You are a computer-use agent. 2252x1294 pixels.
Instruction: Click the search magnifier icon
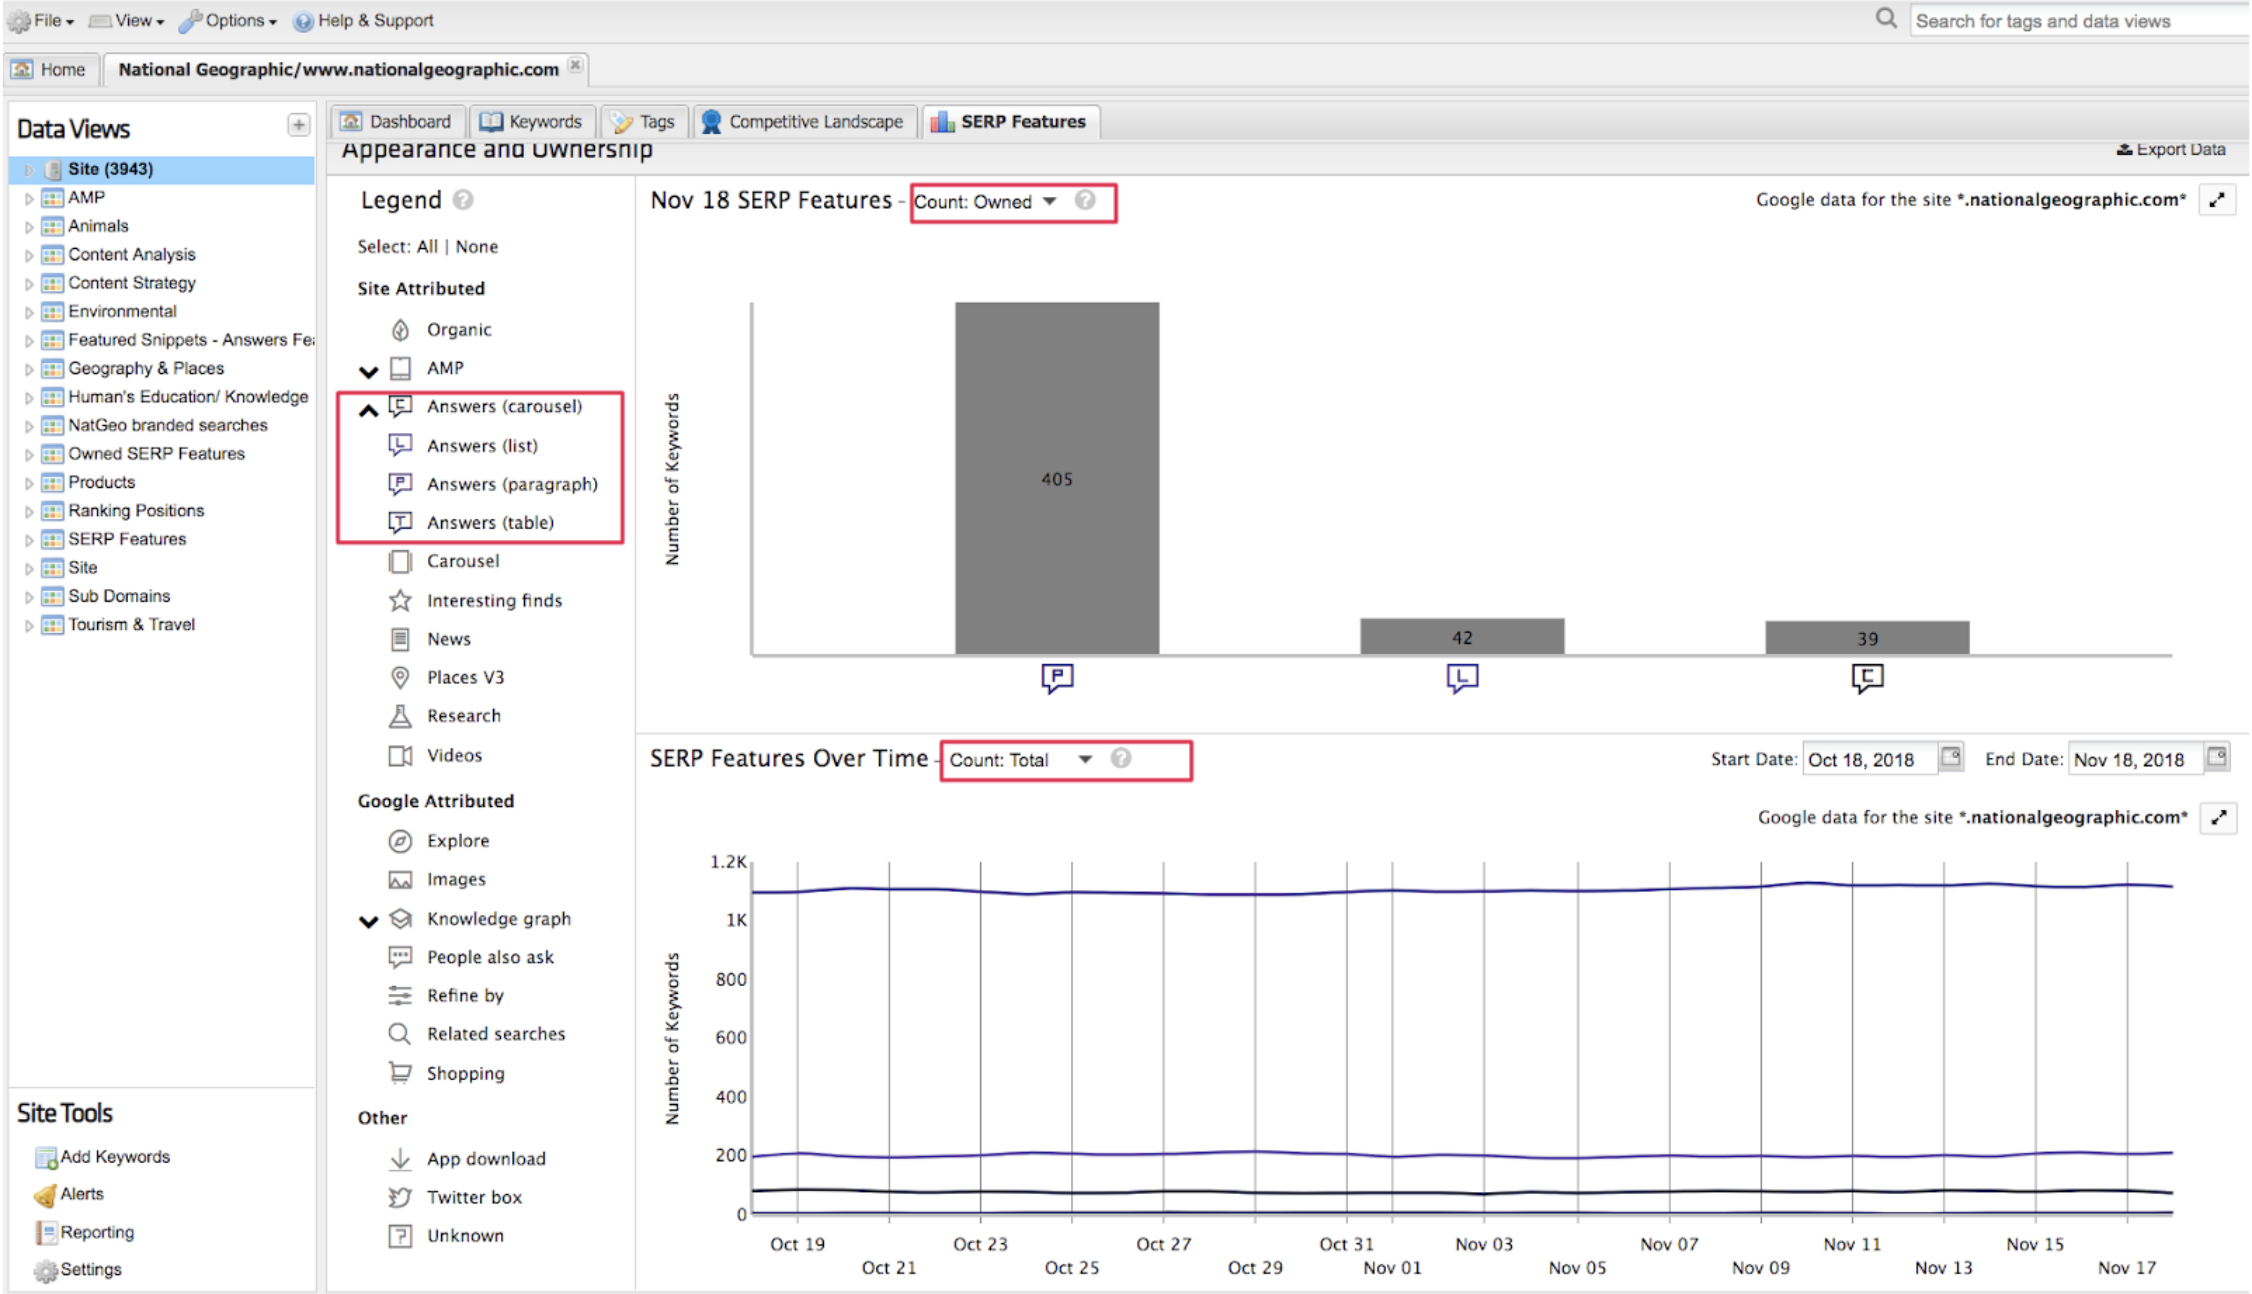[1886, 19]
